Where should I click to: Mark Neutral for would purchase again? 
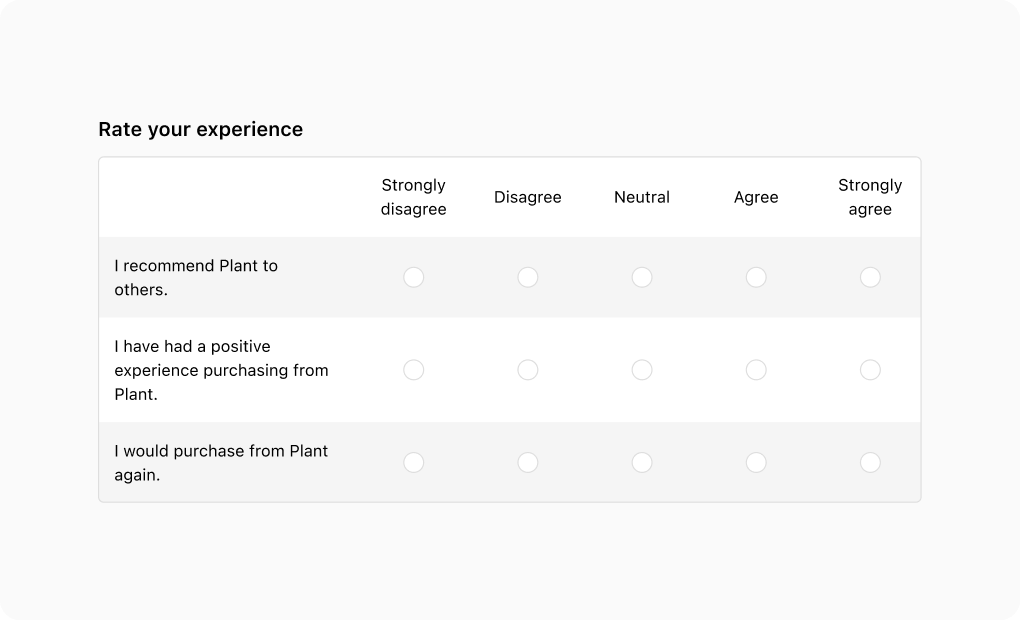pyautogui.click(x=641, y=463)
